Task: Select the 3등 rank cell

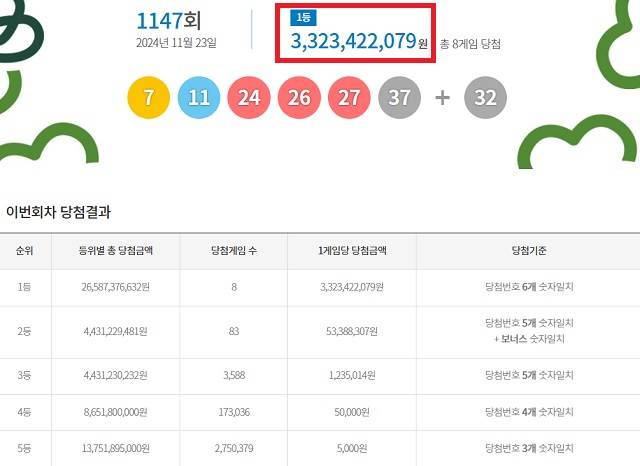Action: [x=24, y=375]
